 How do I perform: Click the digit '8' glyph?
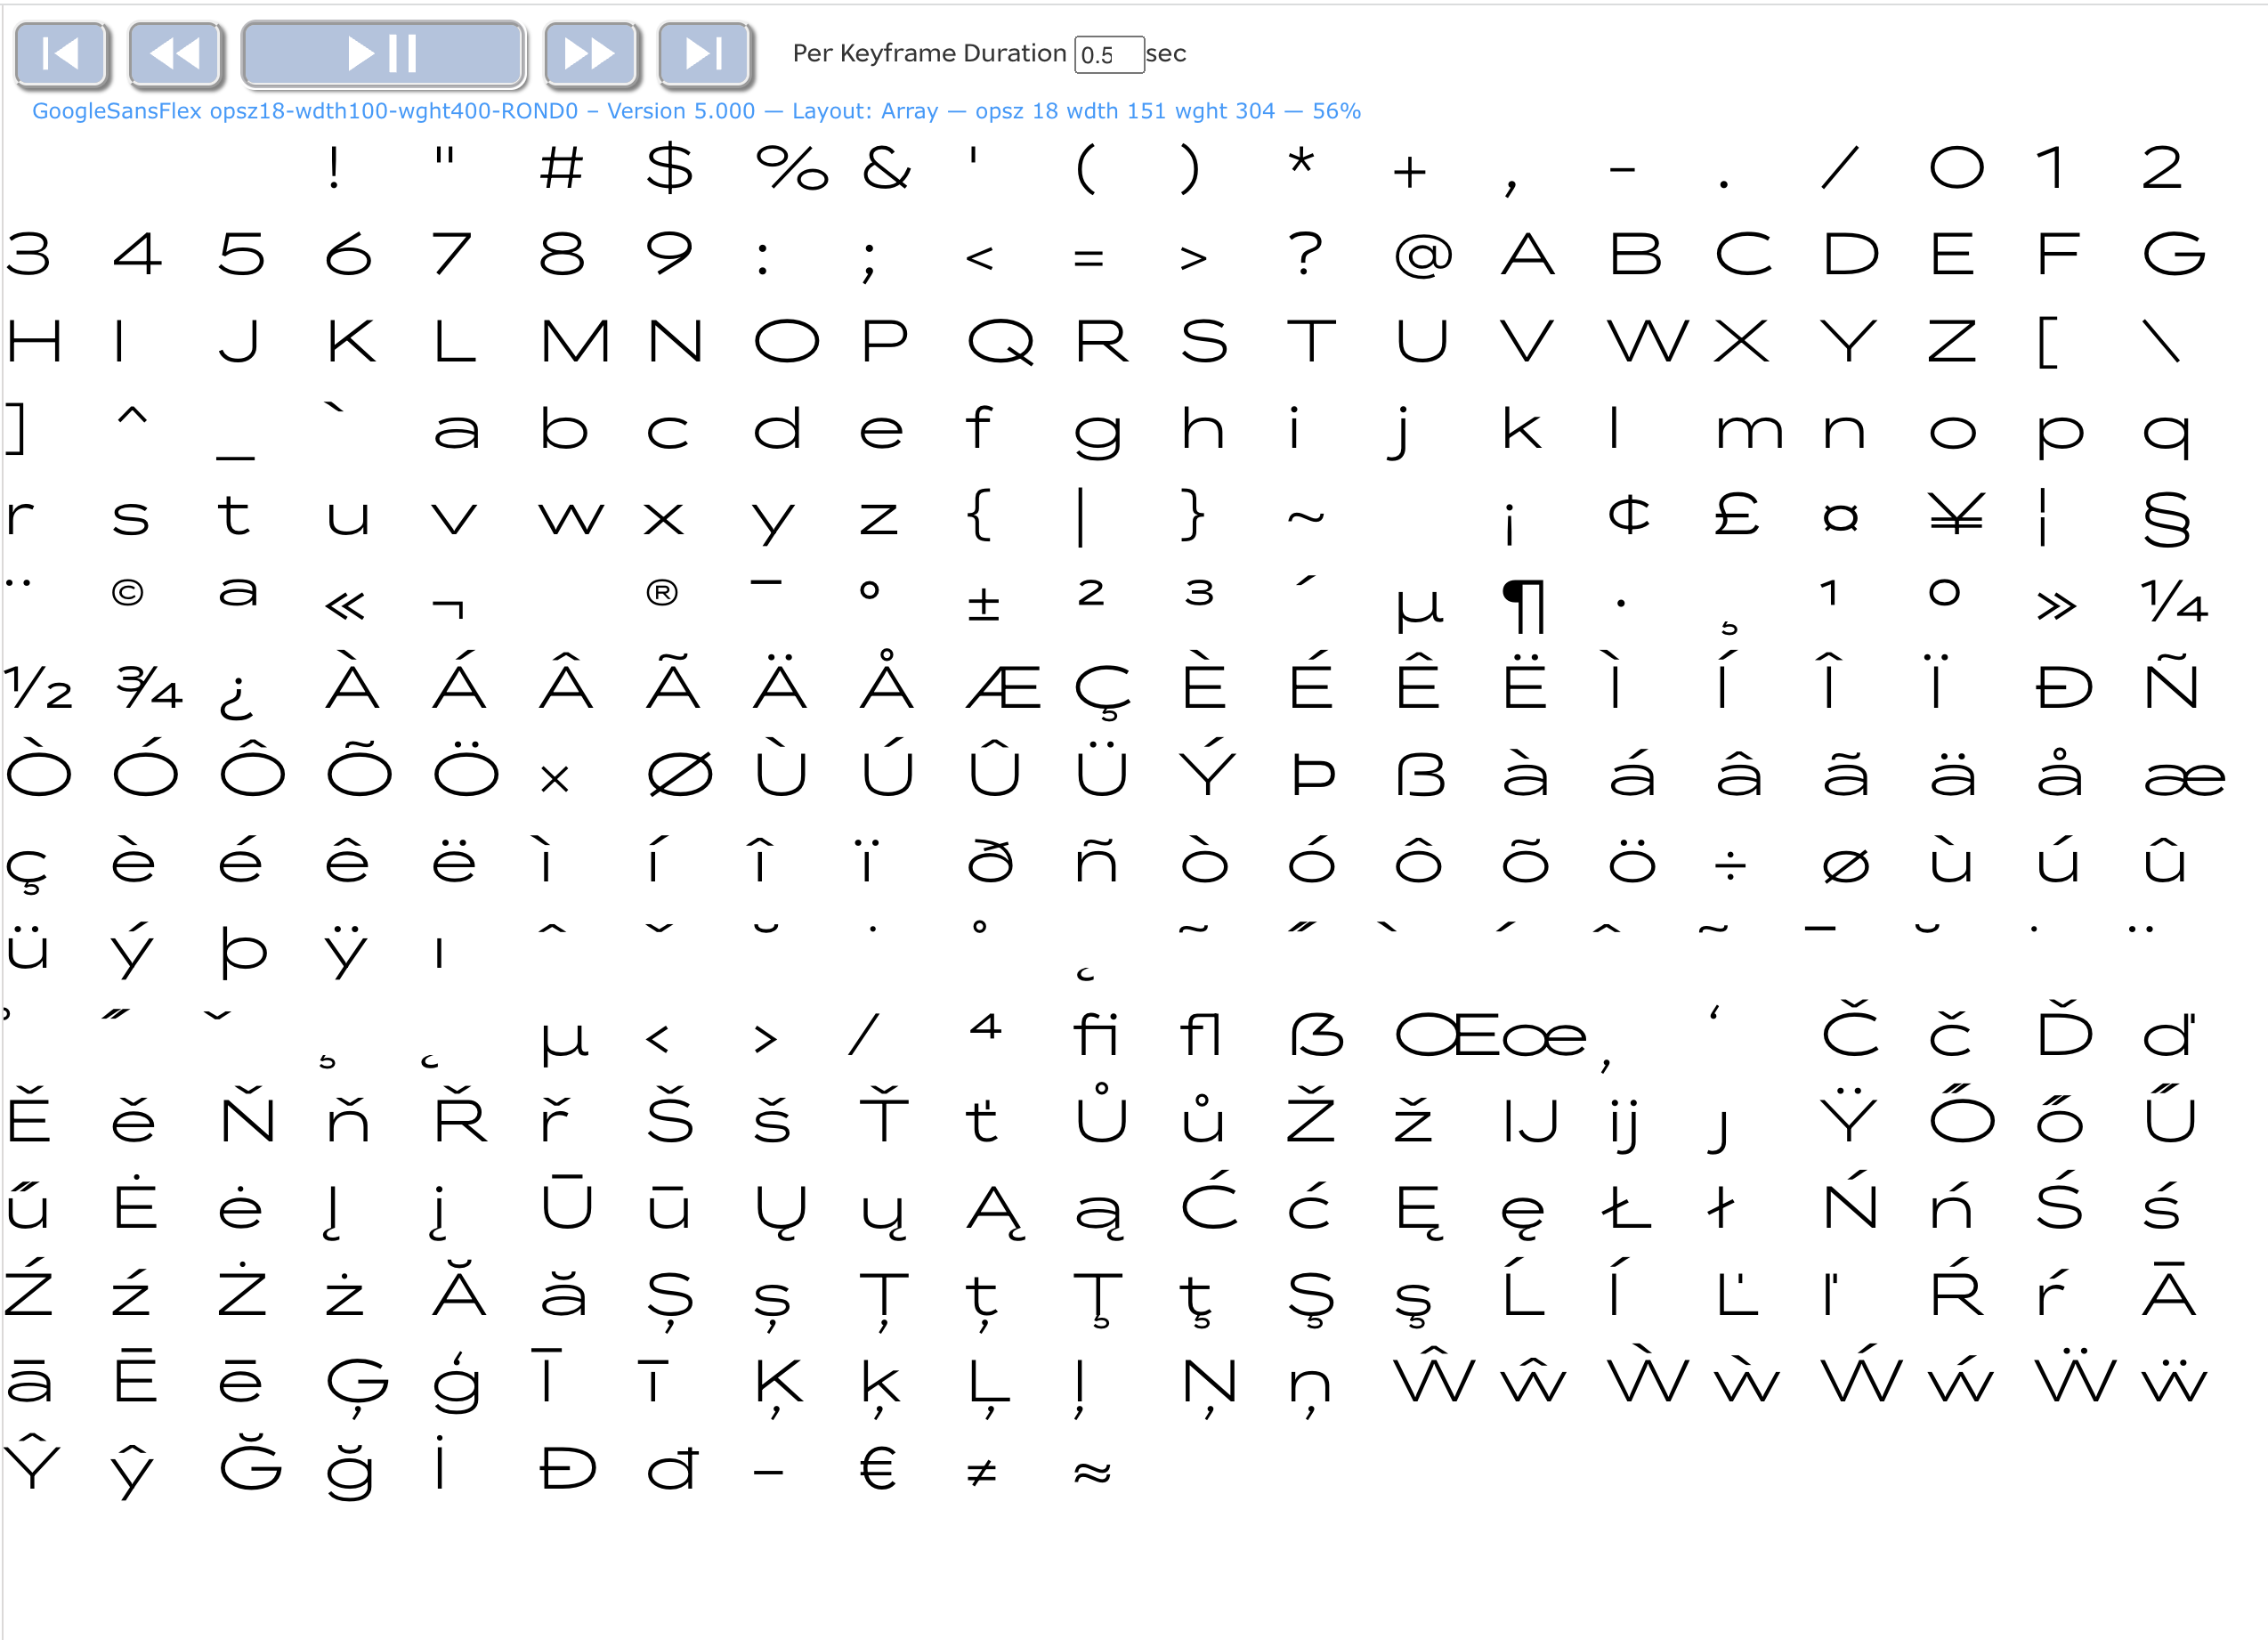pos(561,254)
